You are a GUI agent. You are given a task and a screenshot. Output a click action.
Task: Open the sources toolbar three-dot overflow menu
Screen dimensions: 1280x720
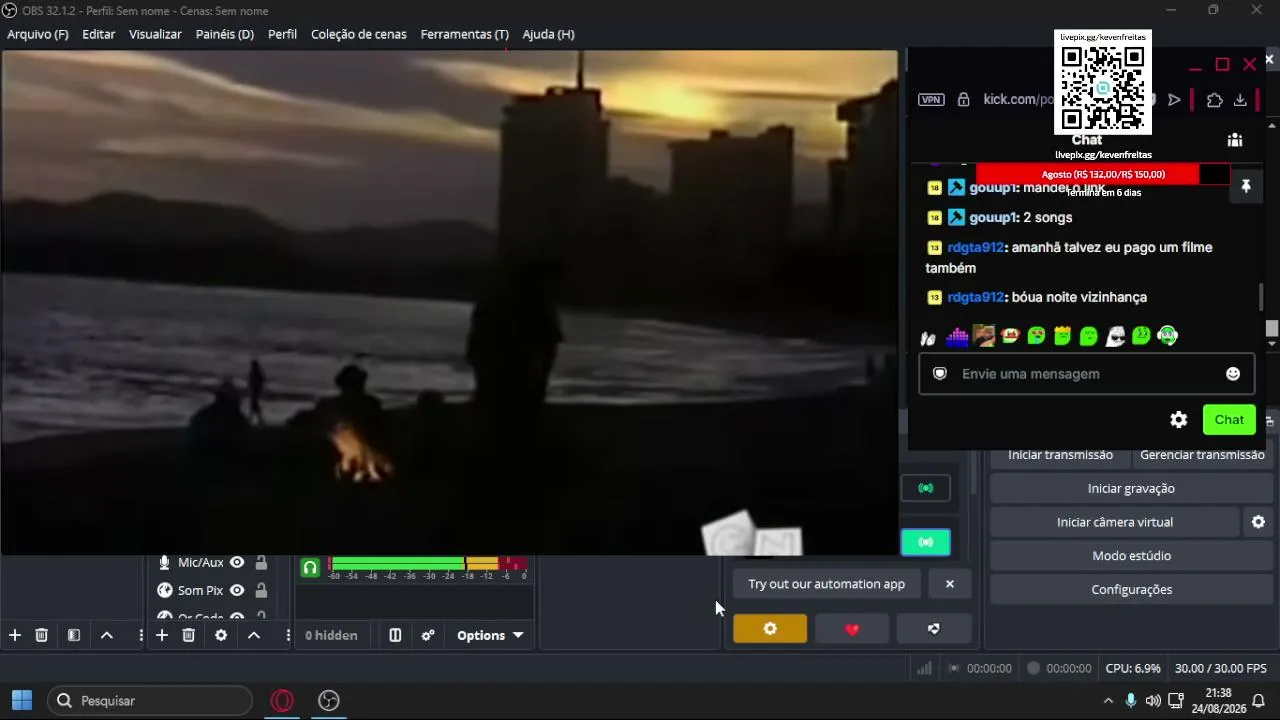pyautogui.click(x=288, y=635)
